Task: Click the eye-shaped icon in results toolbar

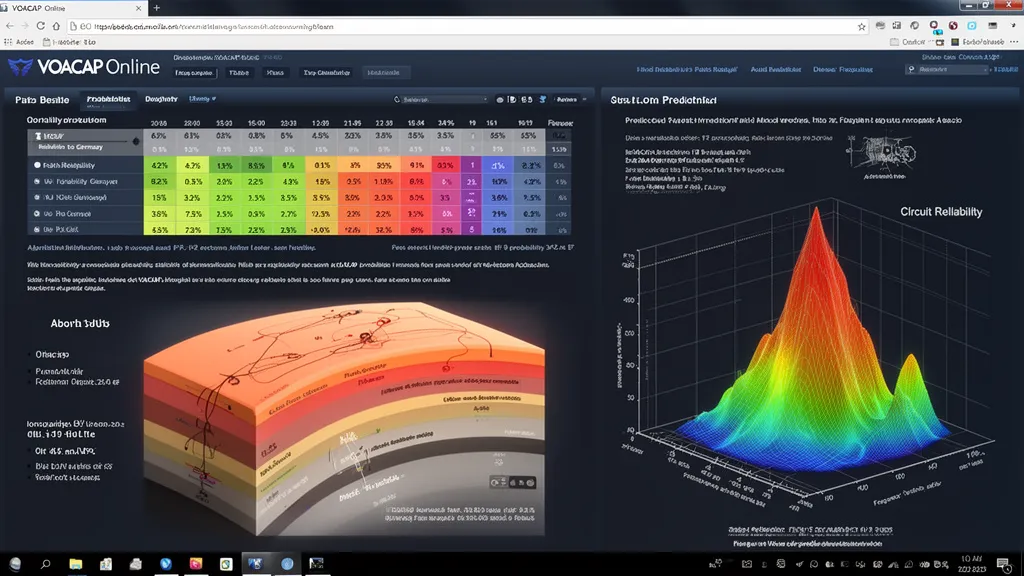Action: pos(500,99)
